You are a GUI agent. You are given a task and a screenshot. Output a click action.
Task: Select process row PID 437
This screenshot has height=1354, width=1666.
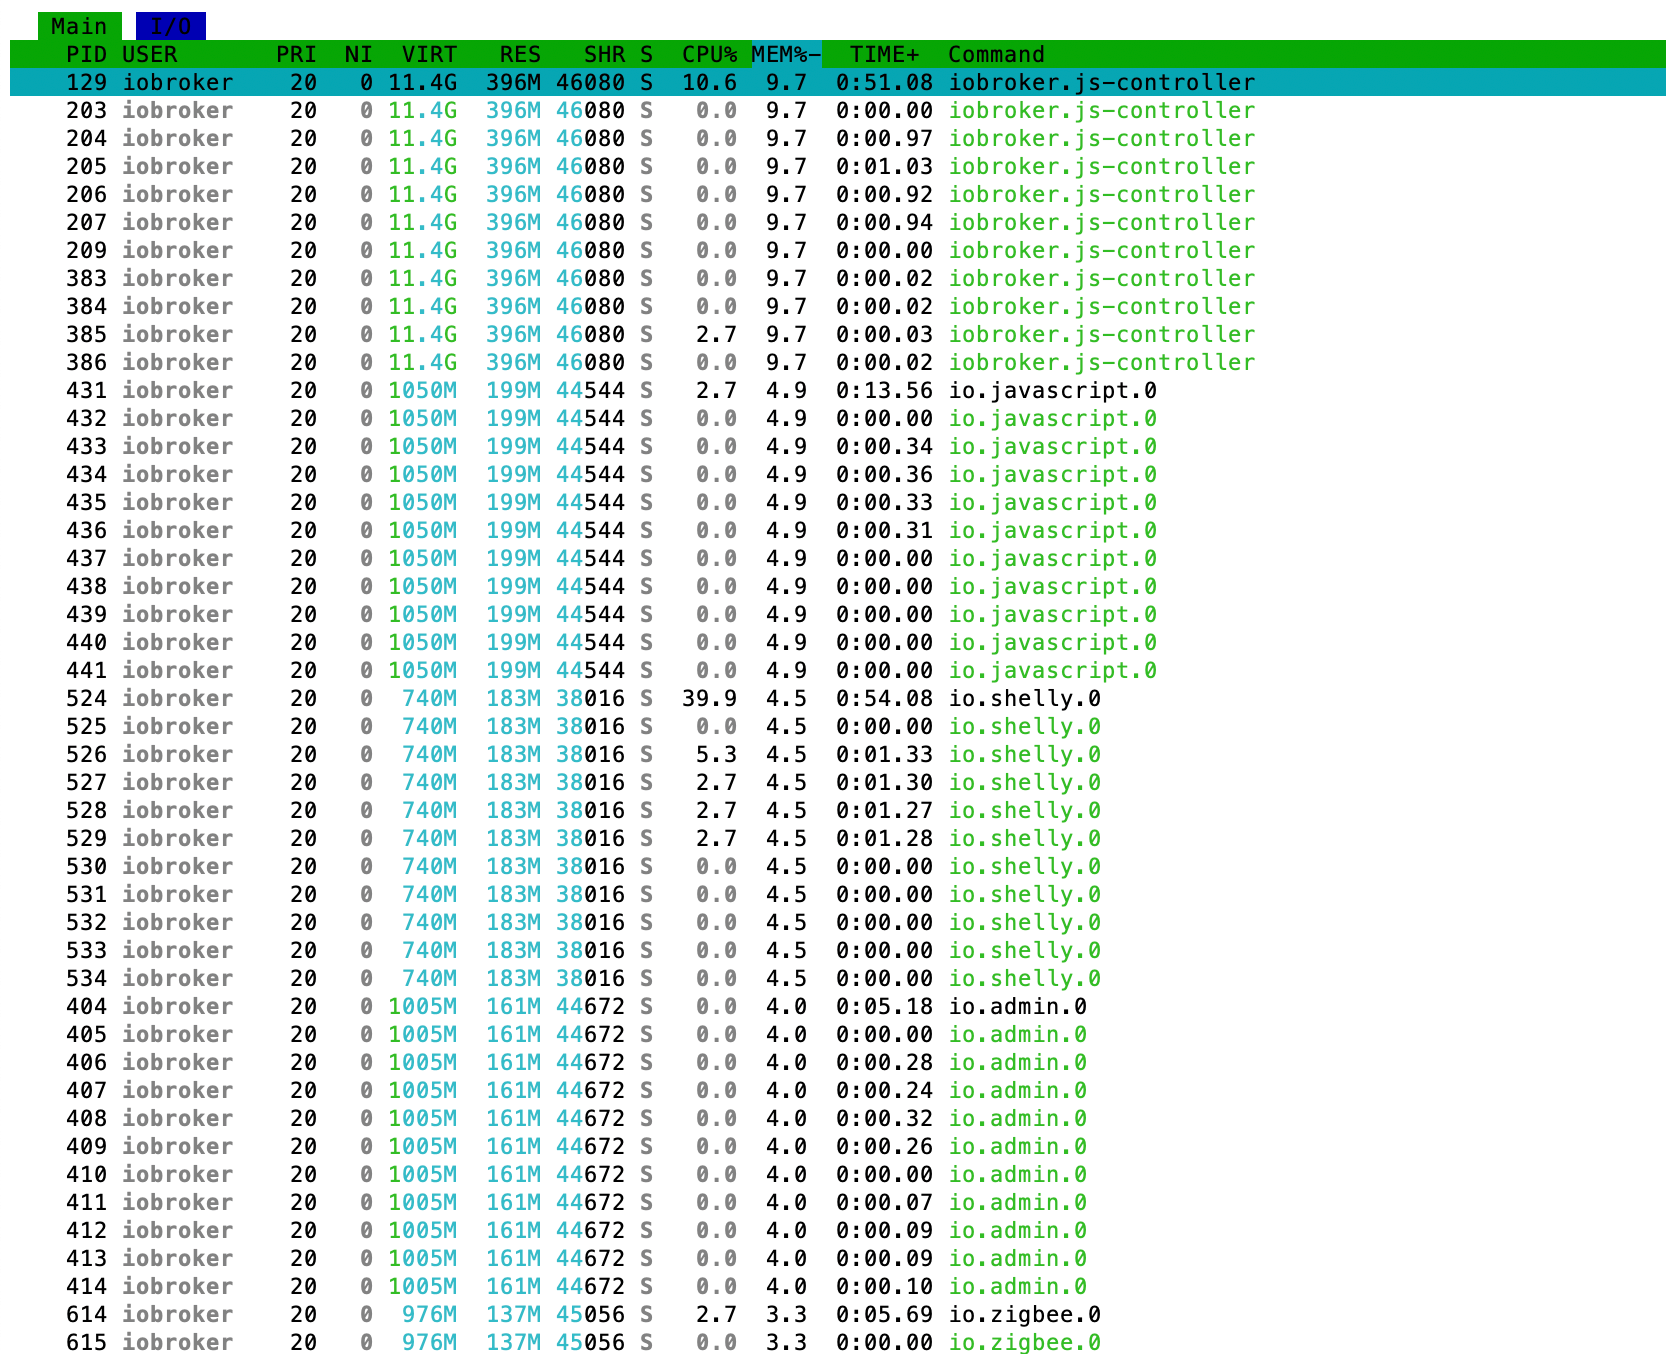(838, 558)
